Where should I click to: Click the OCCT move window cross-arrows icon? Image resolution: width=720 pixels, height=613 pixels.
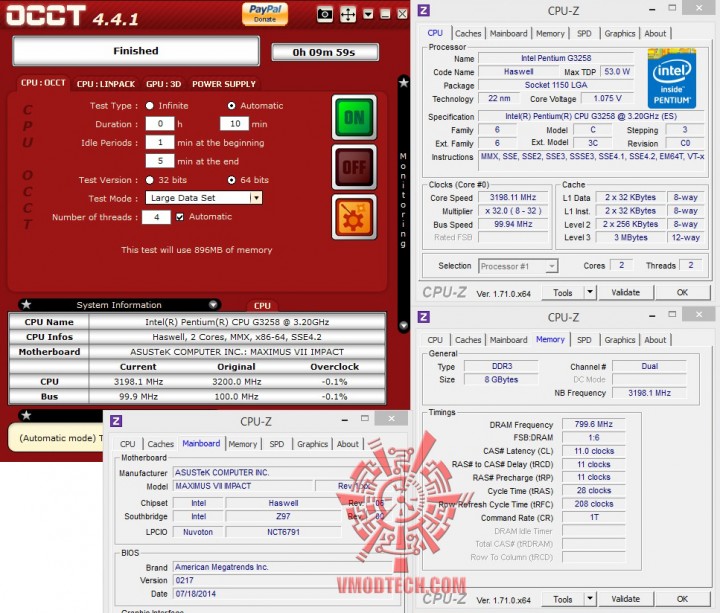pyautogui.click(x=348, y=14)
